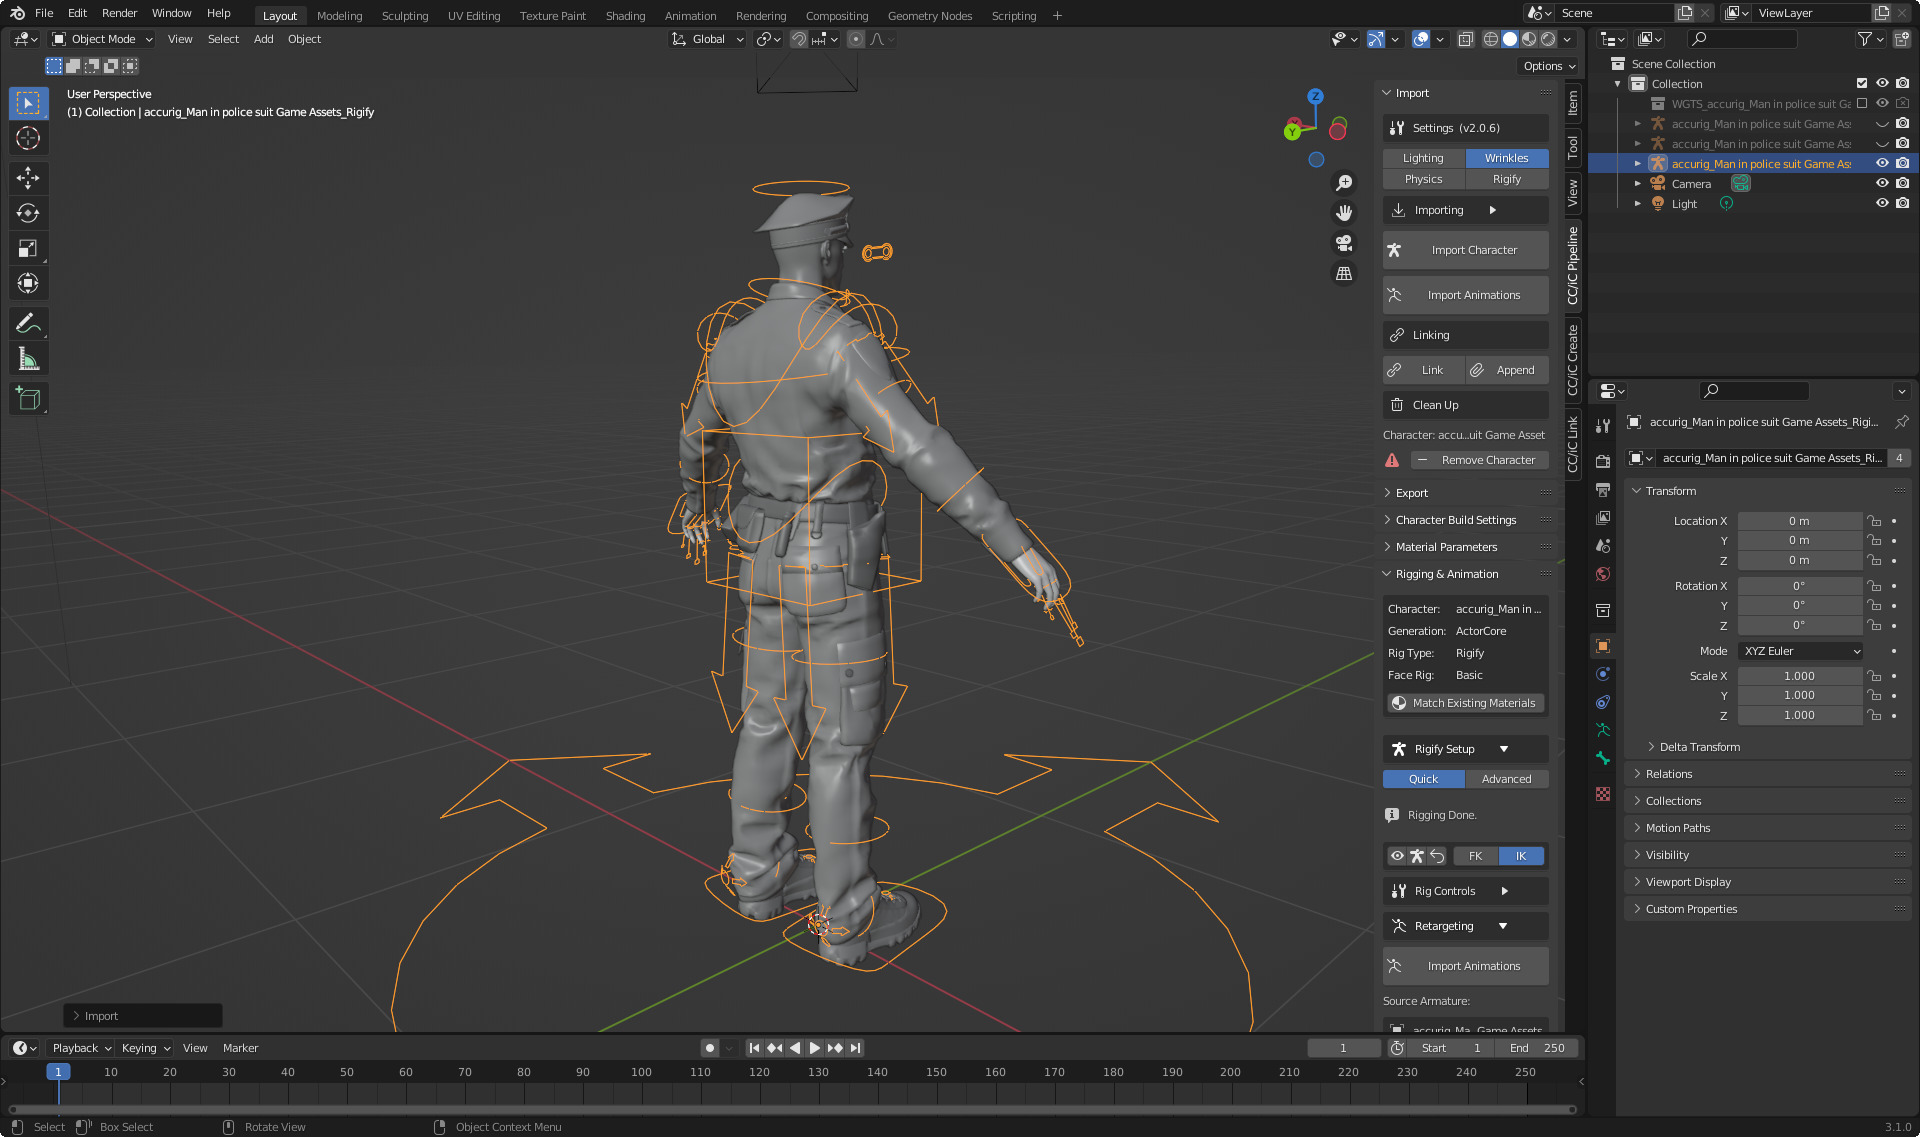
Task: Click Match Existing Materials button
Action: pos(1466,703)
